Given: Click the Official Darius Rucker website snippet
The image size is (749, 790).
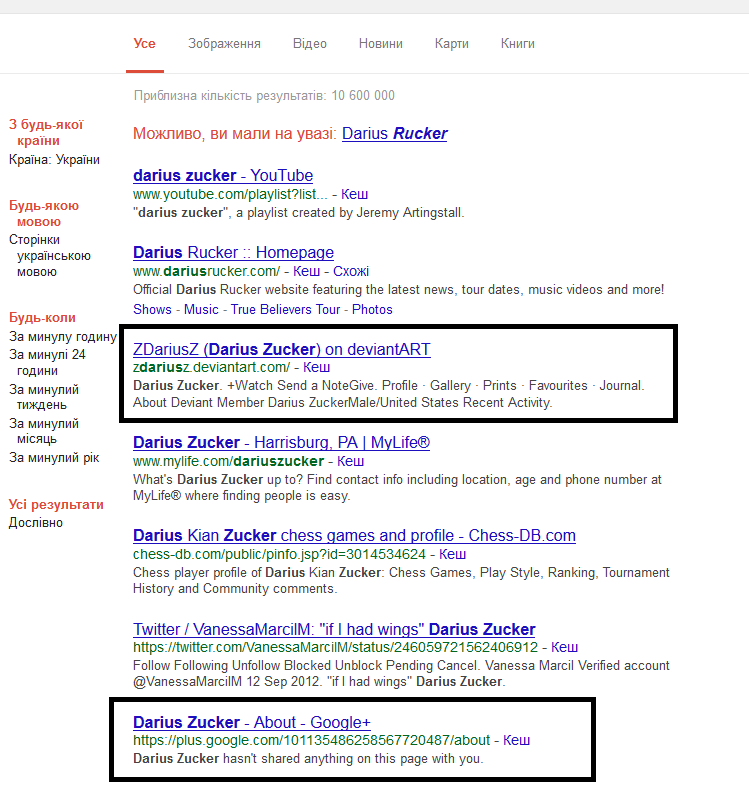Looking at the screenshot, I should click(398, 290).
